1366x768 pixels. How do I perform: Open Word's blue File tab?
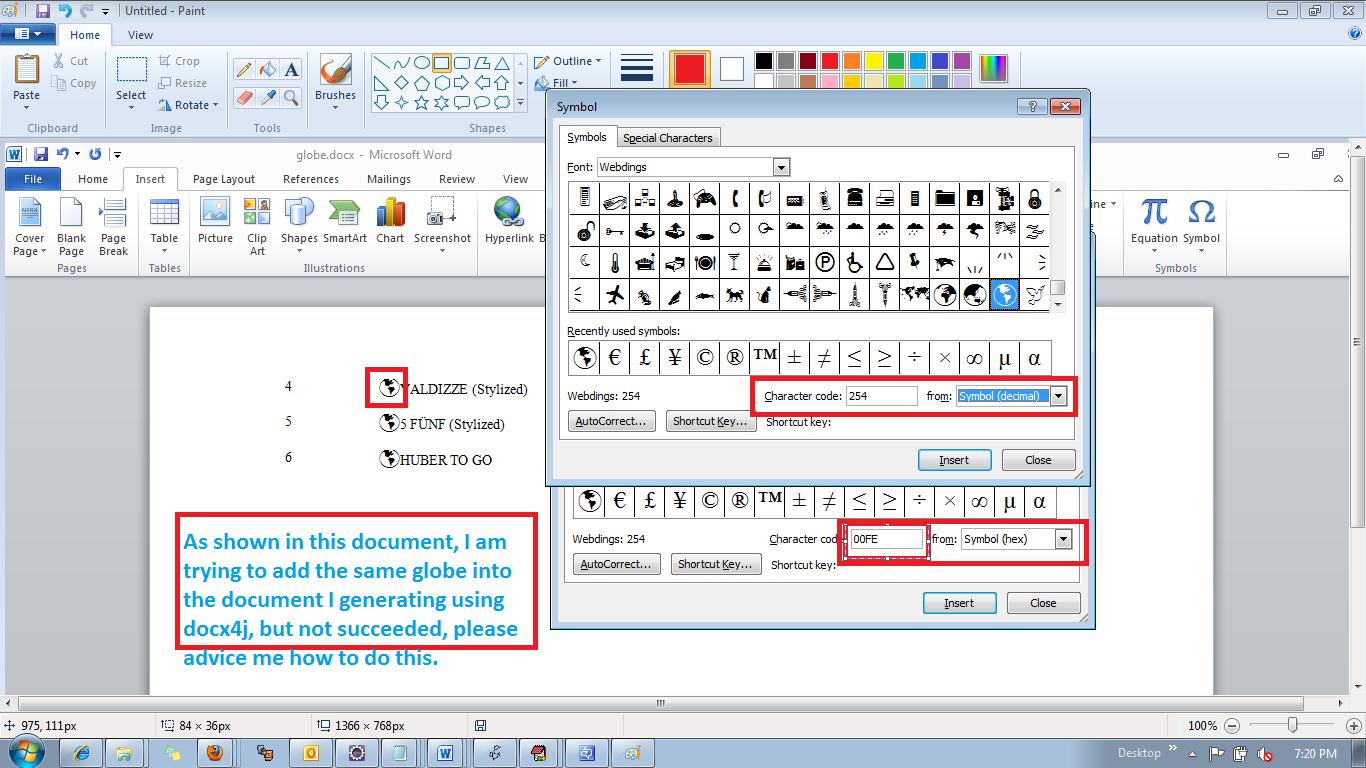point(33,179)
